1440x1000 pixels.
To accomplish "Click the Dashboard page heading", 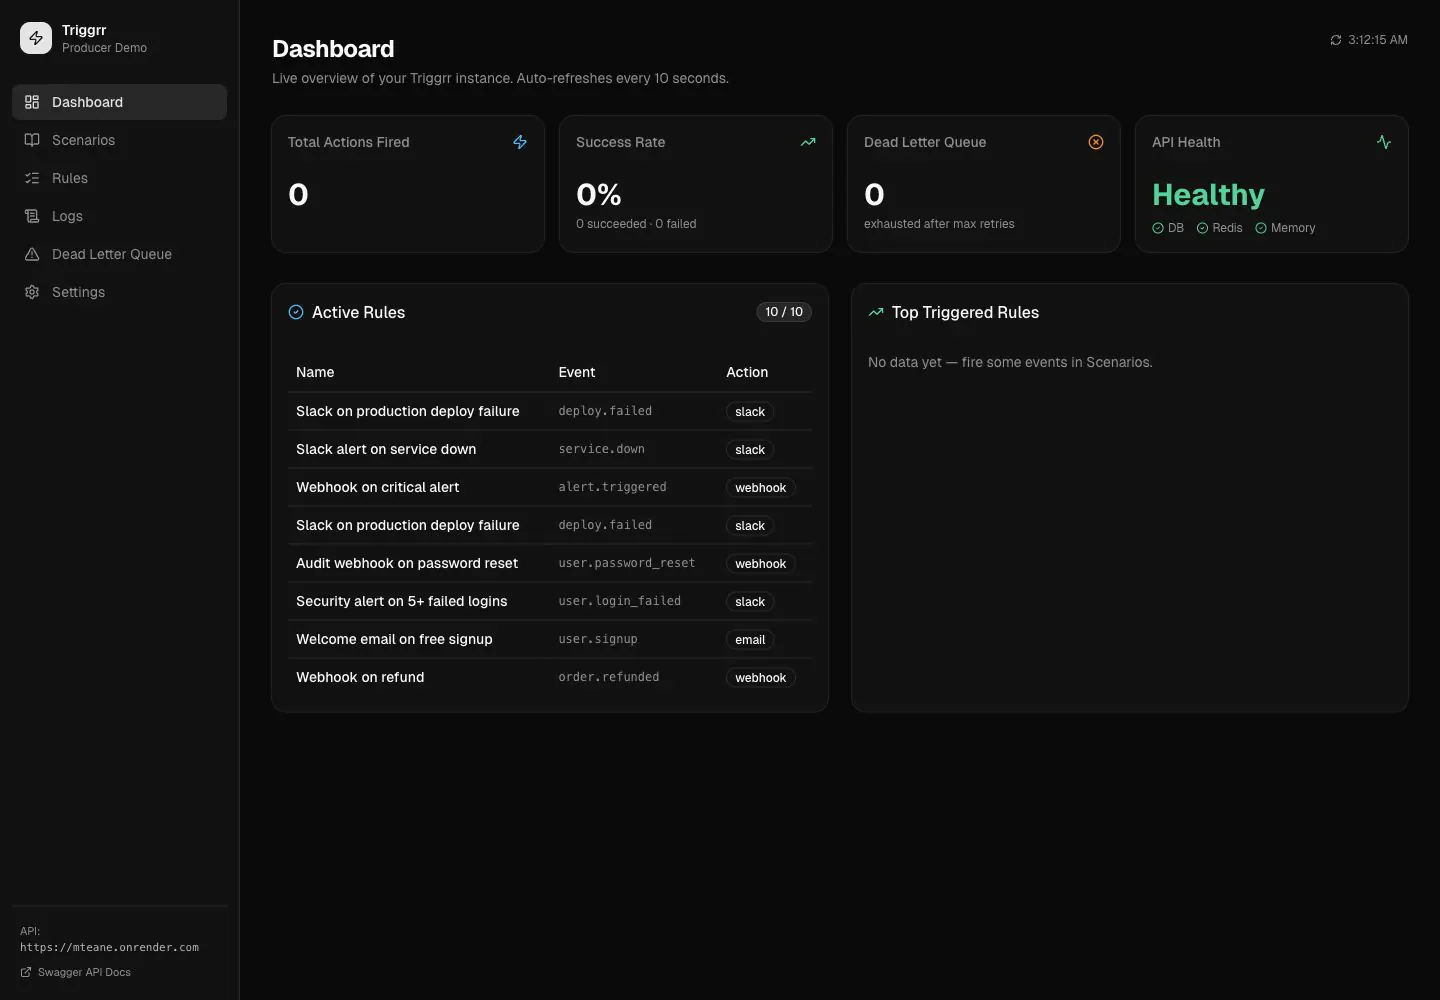I will 333,49.
